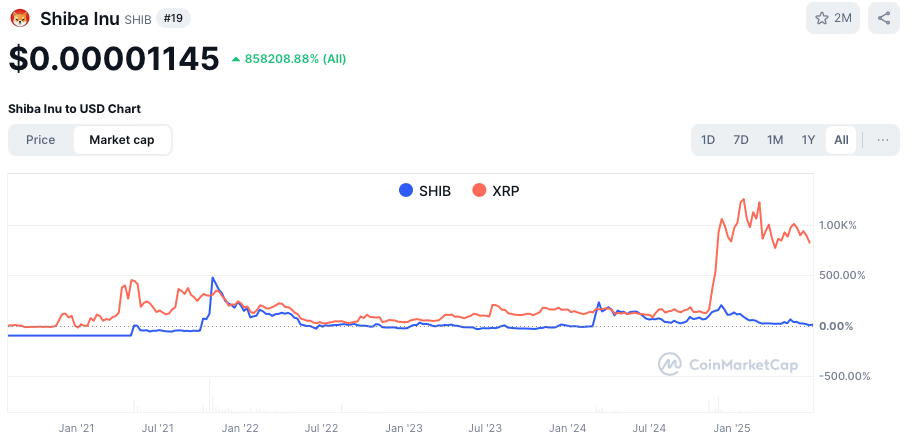This screenshot has height=444, width=909.
Task: Click the SHIB line spike in late 2021
Action: (x=213, y=278)
